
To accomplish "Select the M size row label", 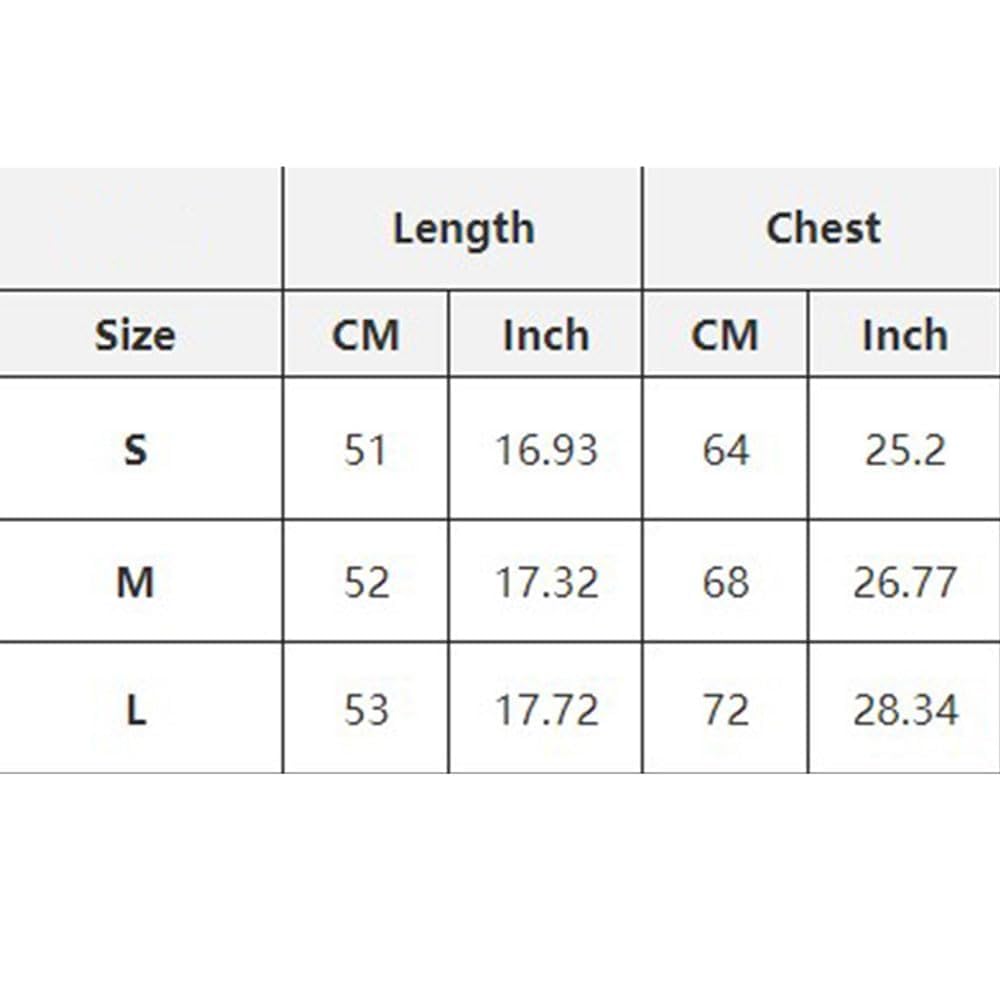I will (135, 581).
